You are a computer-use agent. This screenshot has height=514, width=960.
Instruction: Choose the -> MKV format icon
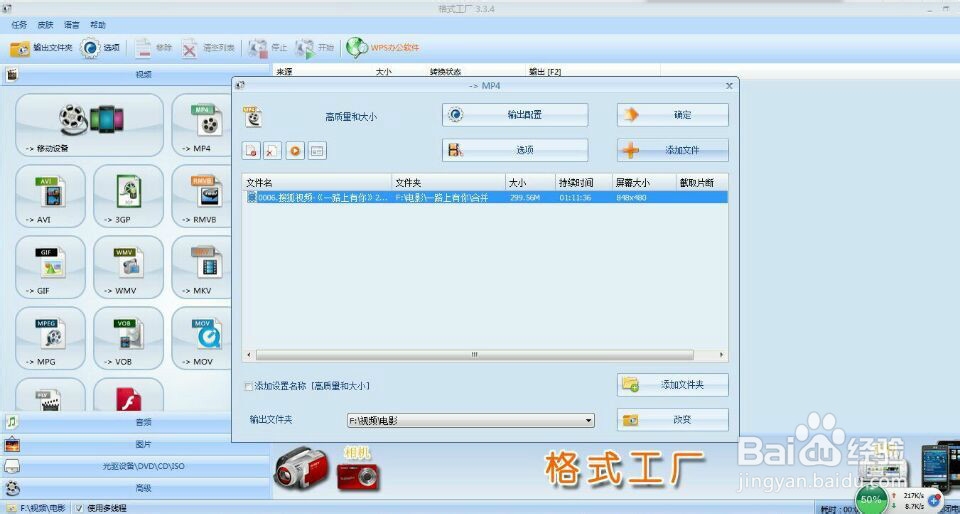click(x=201, y=267)
